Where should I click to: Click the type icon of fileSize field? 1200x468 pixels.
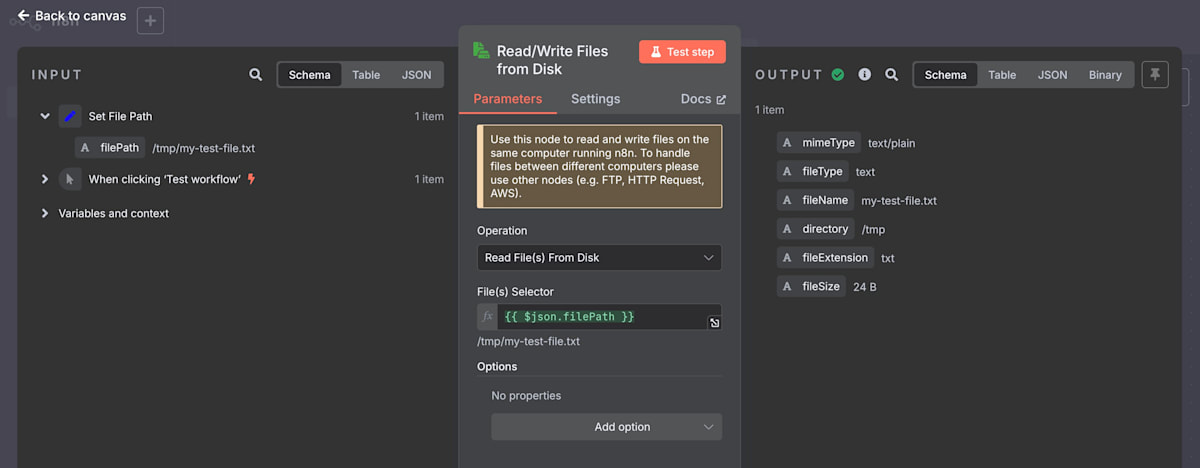pos(787,287)
